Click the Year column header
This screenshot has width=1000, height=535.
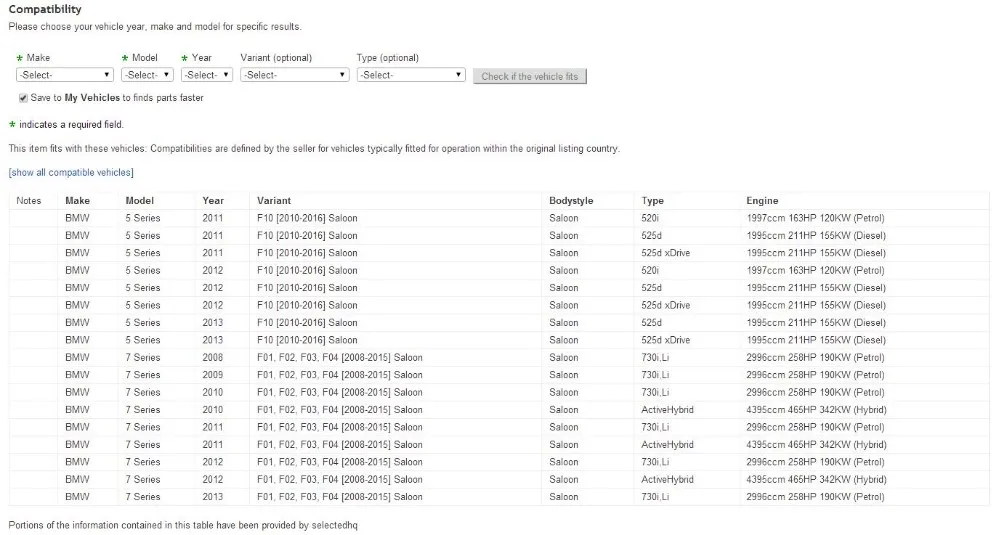(x=213, y=201)
